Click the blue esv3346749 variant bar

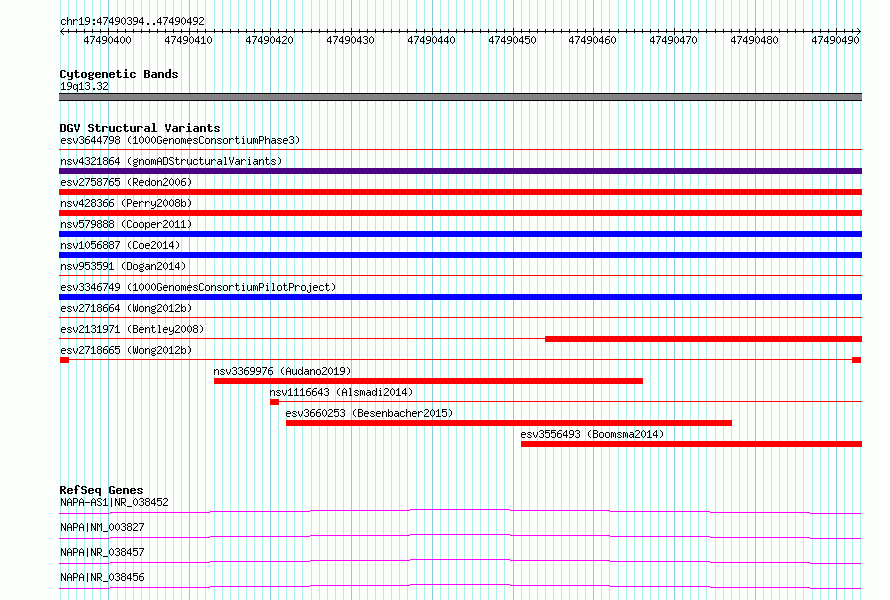coord(460,297)
